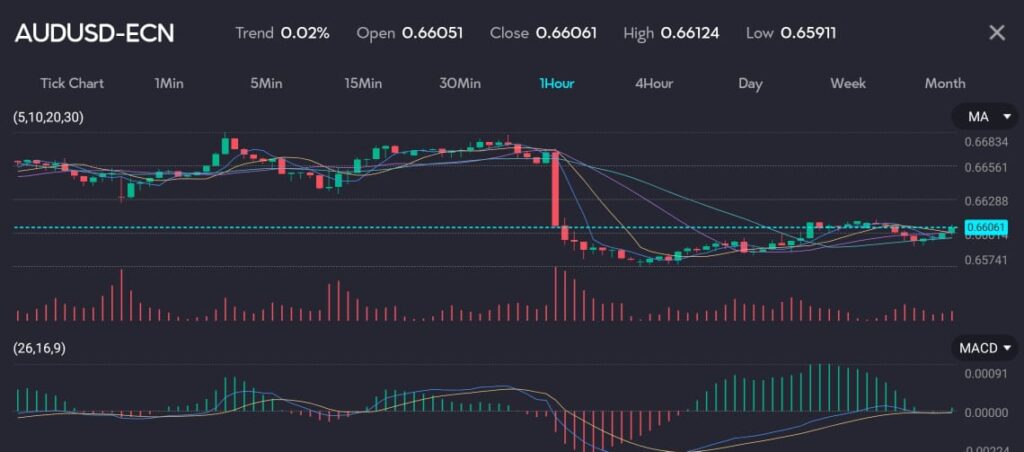Click the AUDUSD-ECN symbol title
The width and height of the screenshot is (1024, 452).
(94, 33)
